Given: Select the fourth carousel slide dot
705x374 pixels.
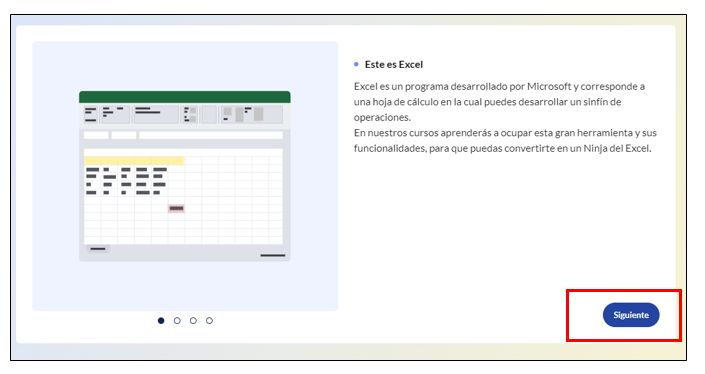Looking at the screenshot, I should pyautogui.click(x=210, y=321).
